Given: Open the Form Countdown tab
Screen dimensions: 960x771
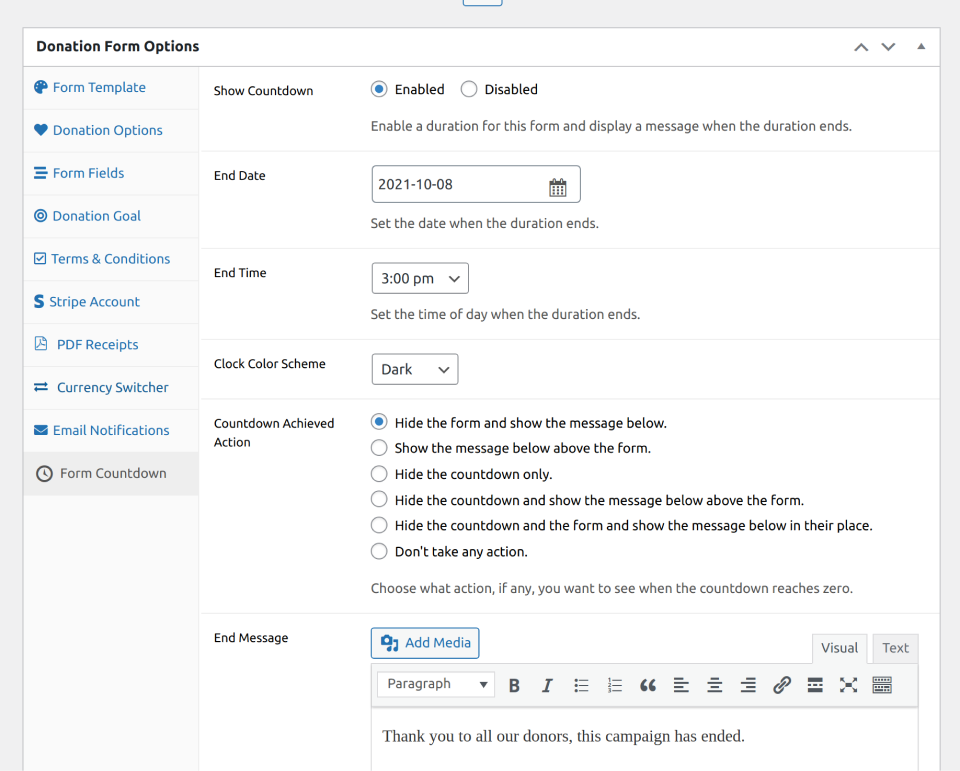Looking at the screenshot, I should (x=111, y=473).
